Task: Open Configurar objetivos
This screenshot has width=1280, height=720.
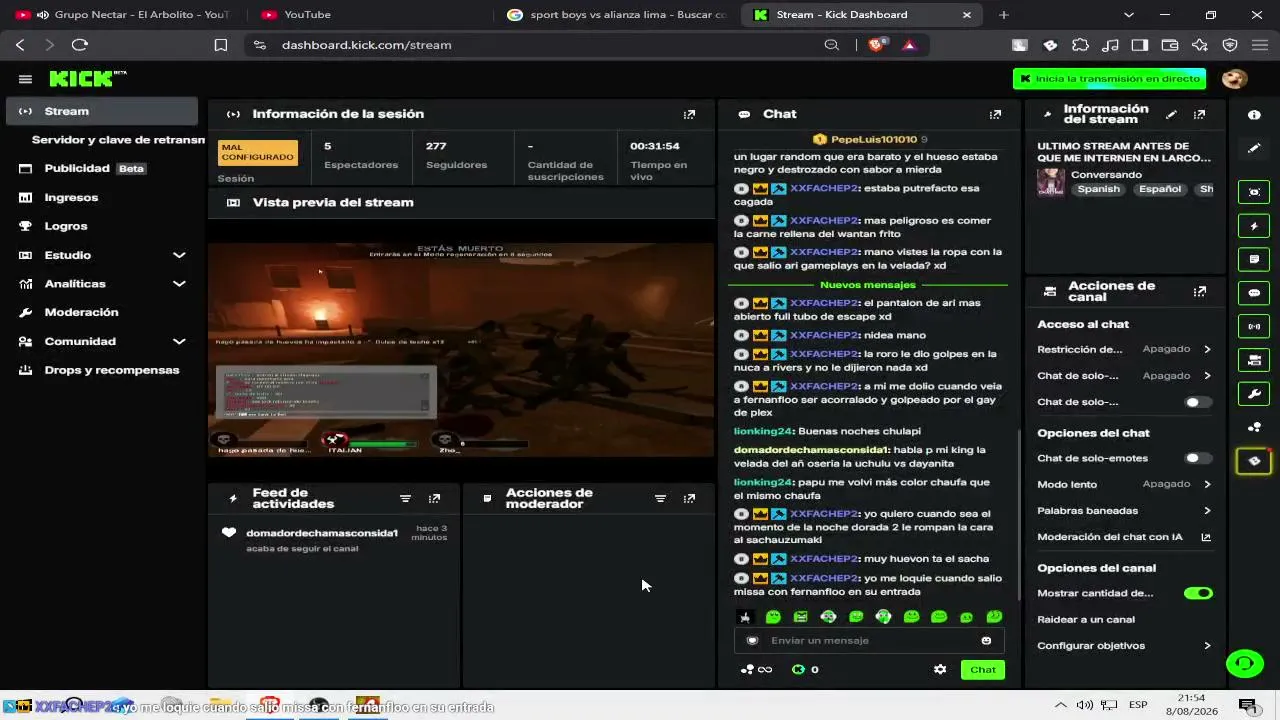Action: tap(1124, 645)
